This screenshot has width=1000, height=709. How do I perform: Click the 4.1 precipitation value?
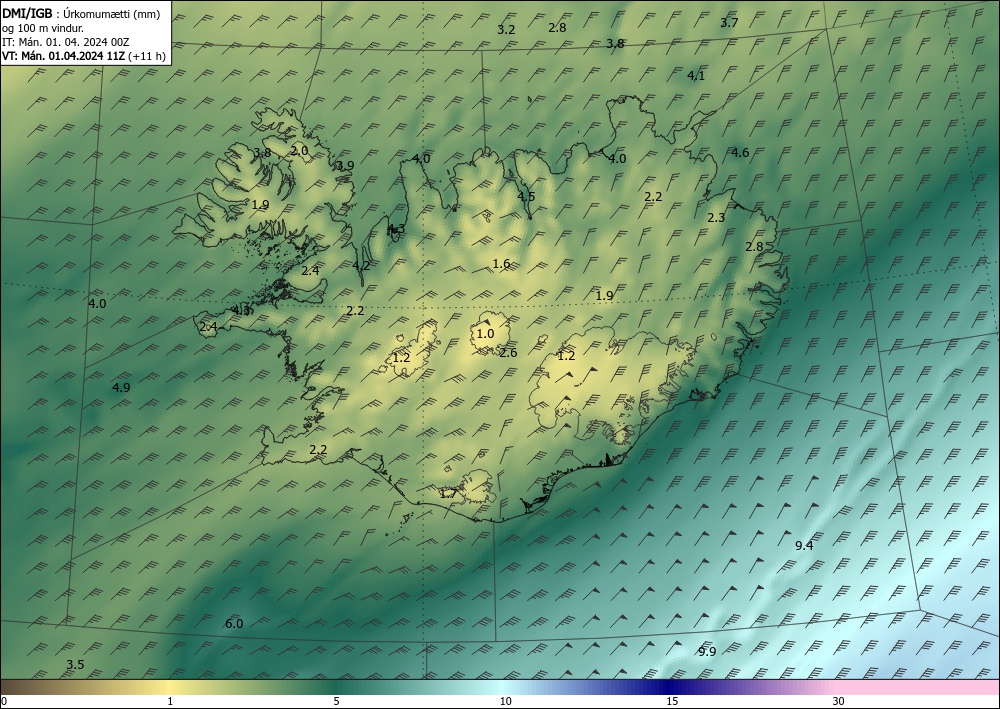point(696,76)
